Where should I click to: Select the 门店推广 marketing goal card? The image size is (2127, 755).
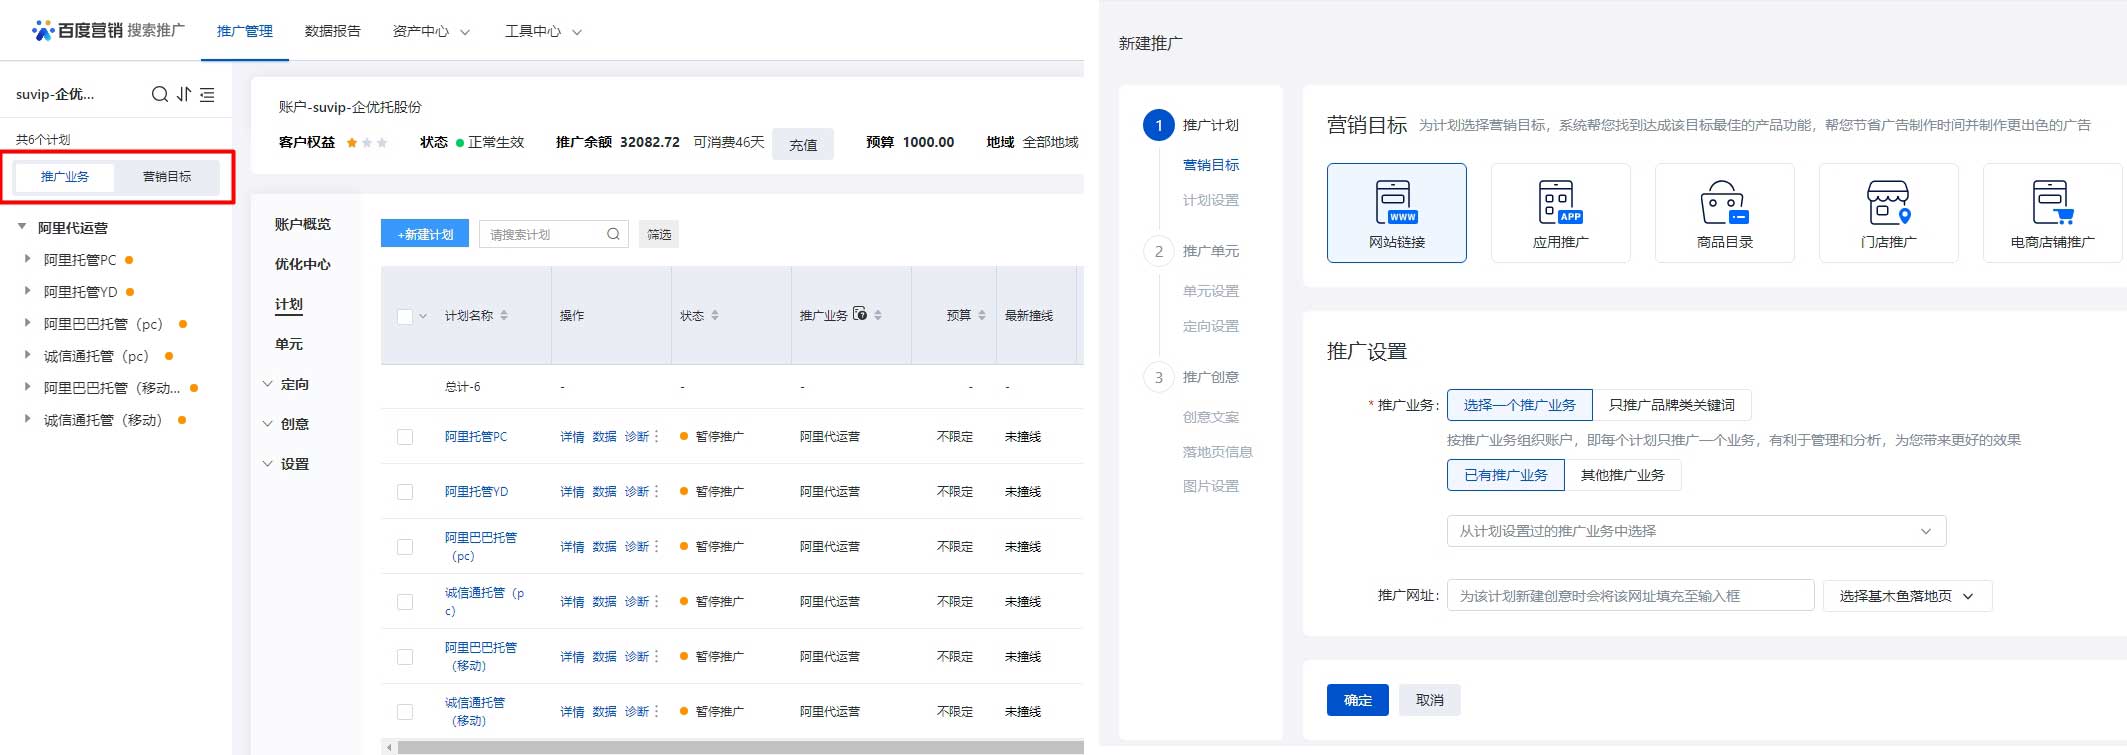(1889, 213)
